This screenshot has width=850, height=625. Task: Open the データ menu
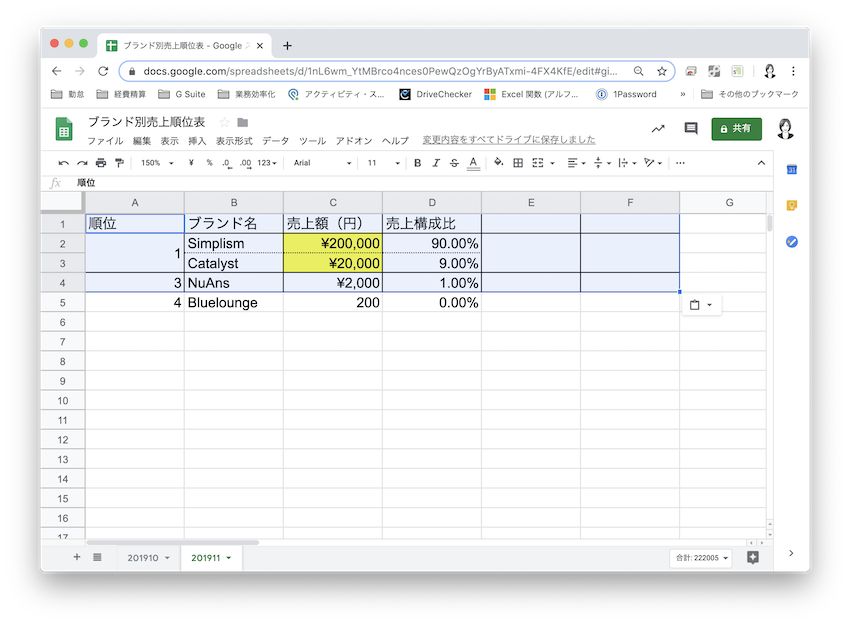[275, 141]
